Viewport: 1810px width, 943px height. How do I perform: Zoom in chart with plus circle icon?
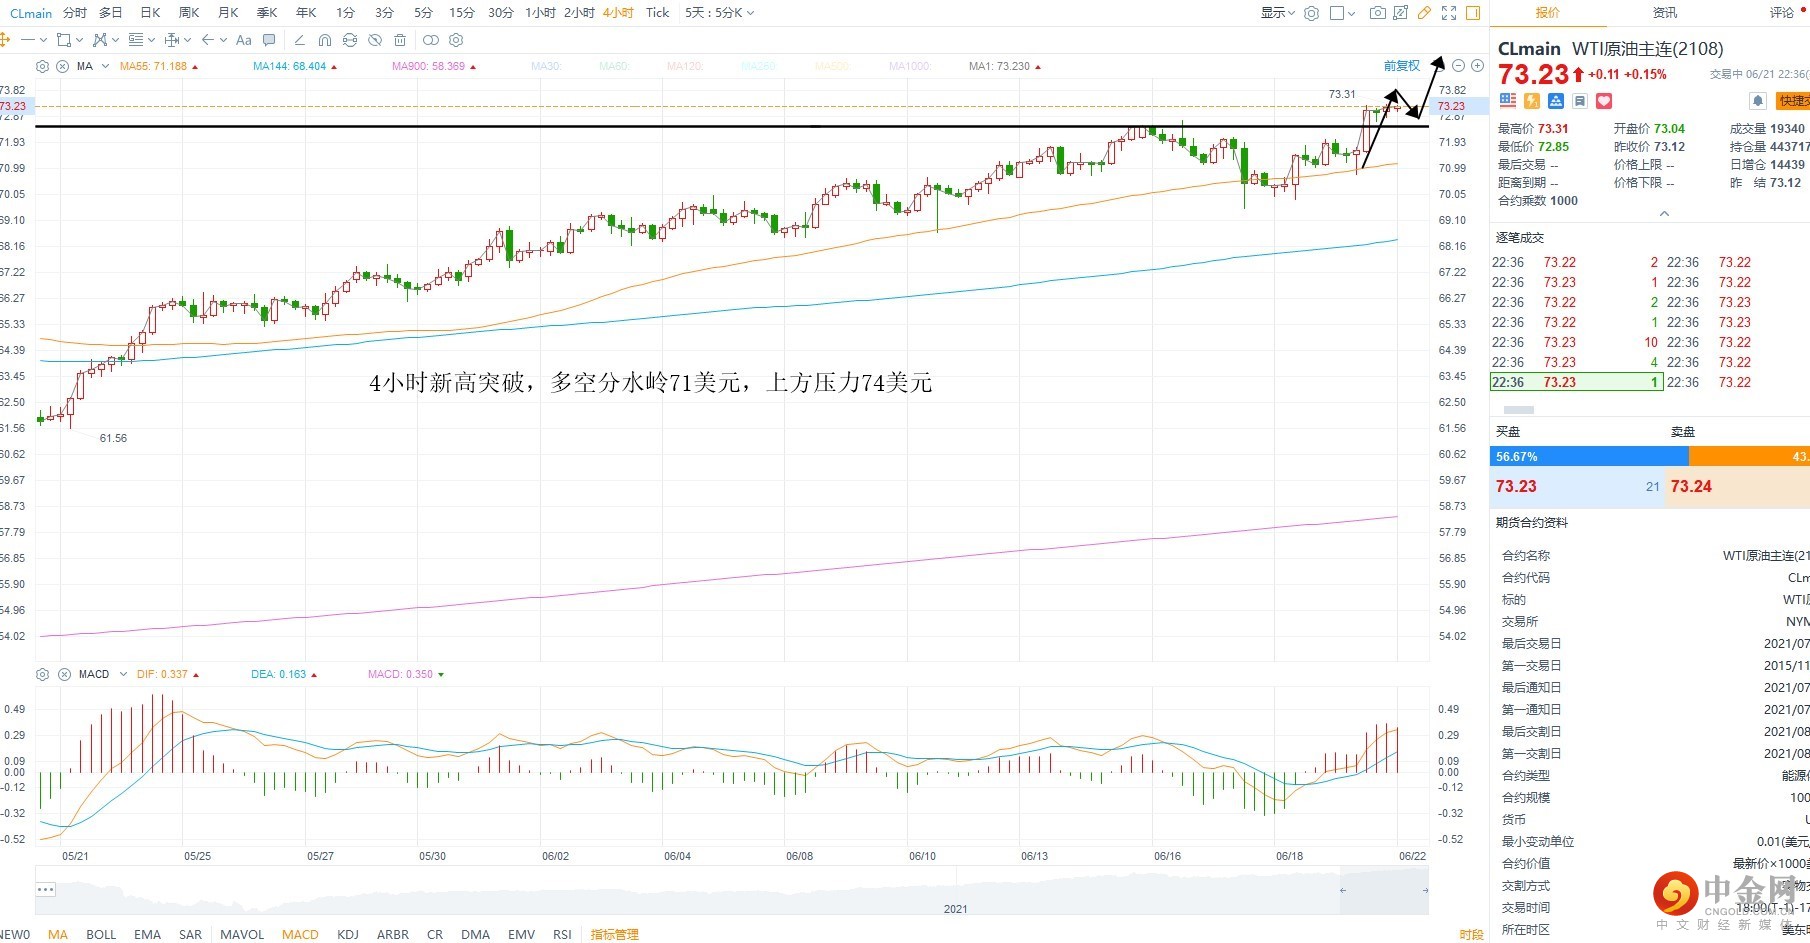pos(1477,66)
